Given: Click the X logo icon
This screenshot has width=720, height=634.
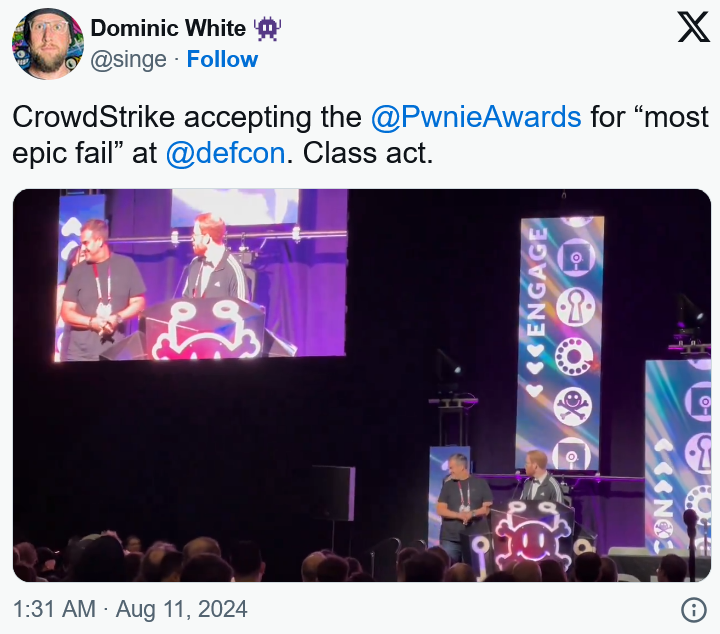Looking at the screenshot, I should click(x=694, y=27).
